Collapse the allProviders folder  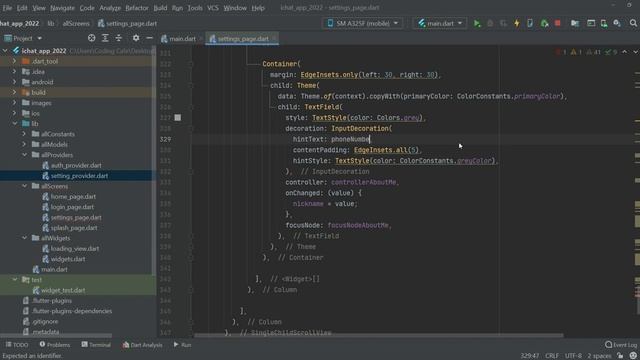[x=24, y=155]
